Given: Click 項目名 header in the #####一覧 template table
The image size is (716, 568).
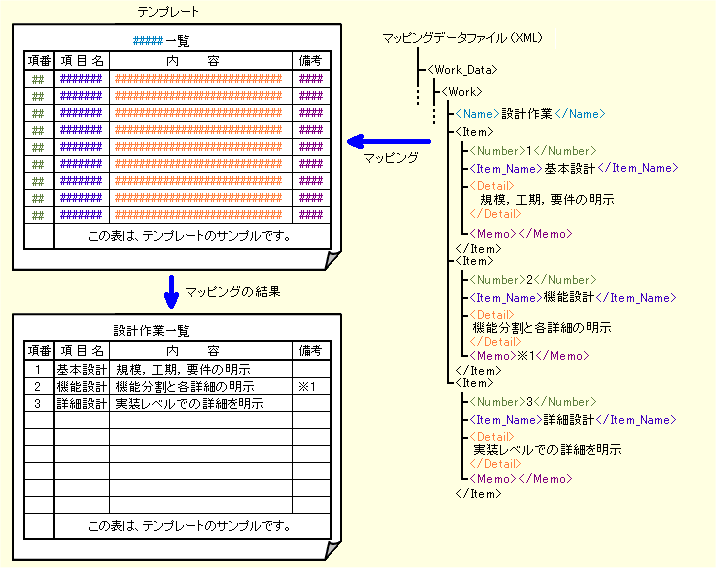Looking at the screenshot, I should pyautogui.click(x=82, y=61).
